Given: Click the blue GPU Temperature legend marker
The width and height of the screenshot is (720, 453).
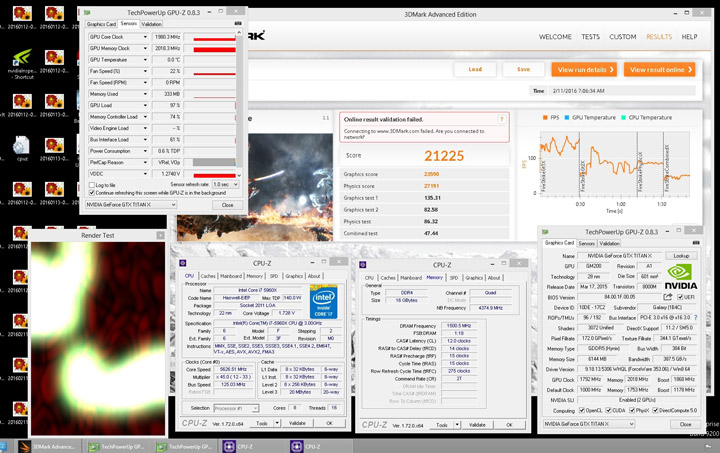Looking at the screenshot, I should (567, 117).
